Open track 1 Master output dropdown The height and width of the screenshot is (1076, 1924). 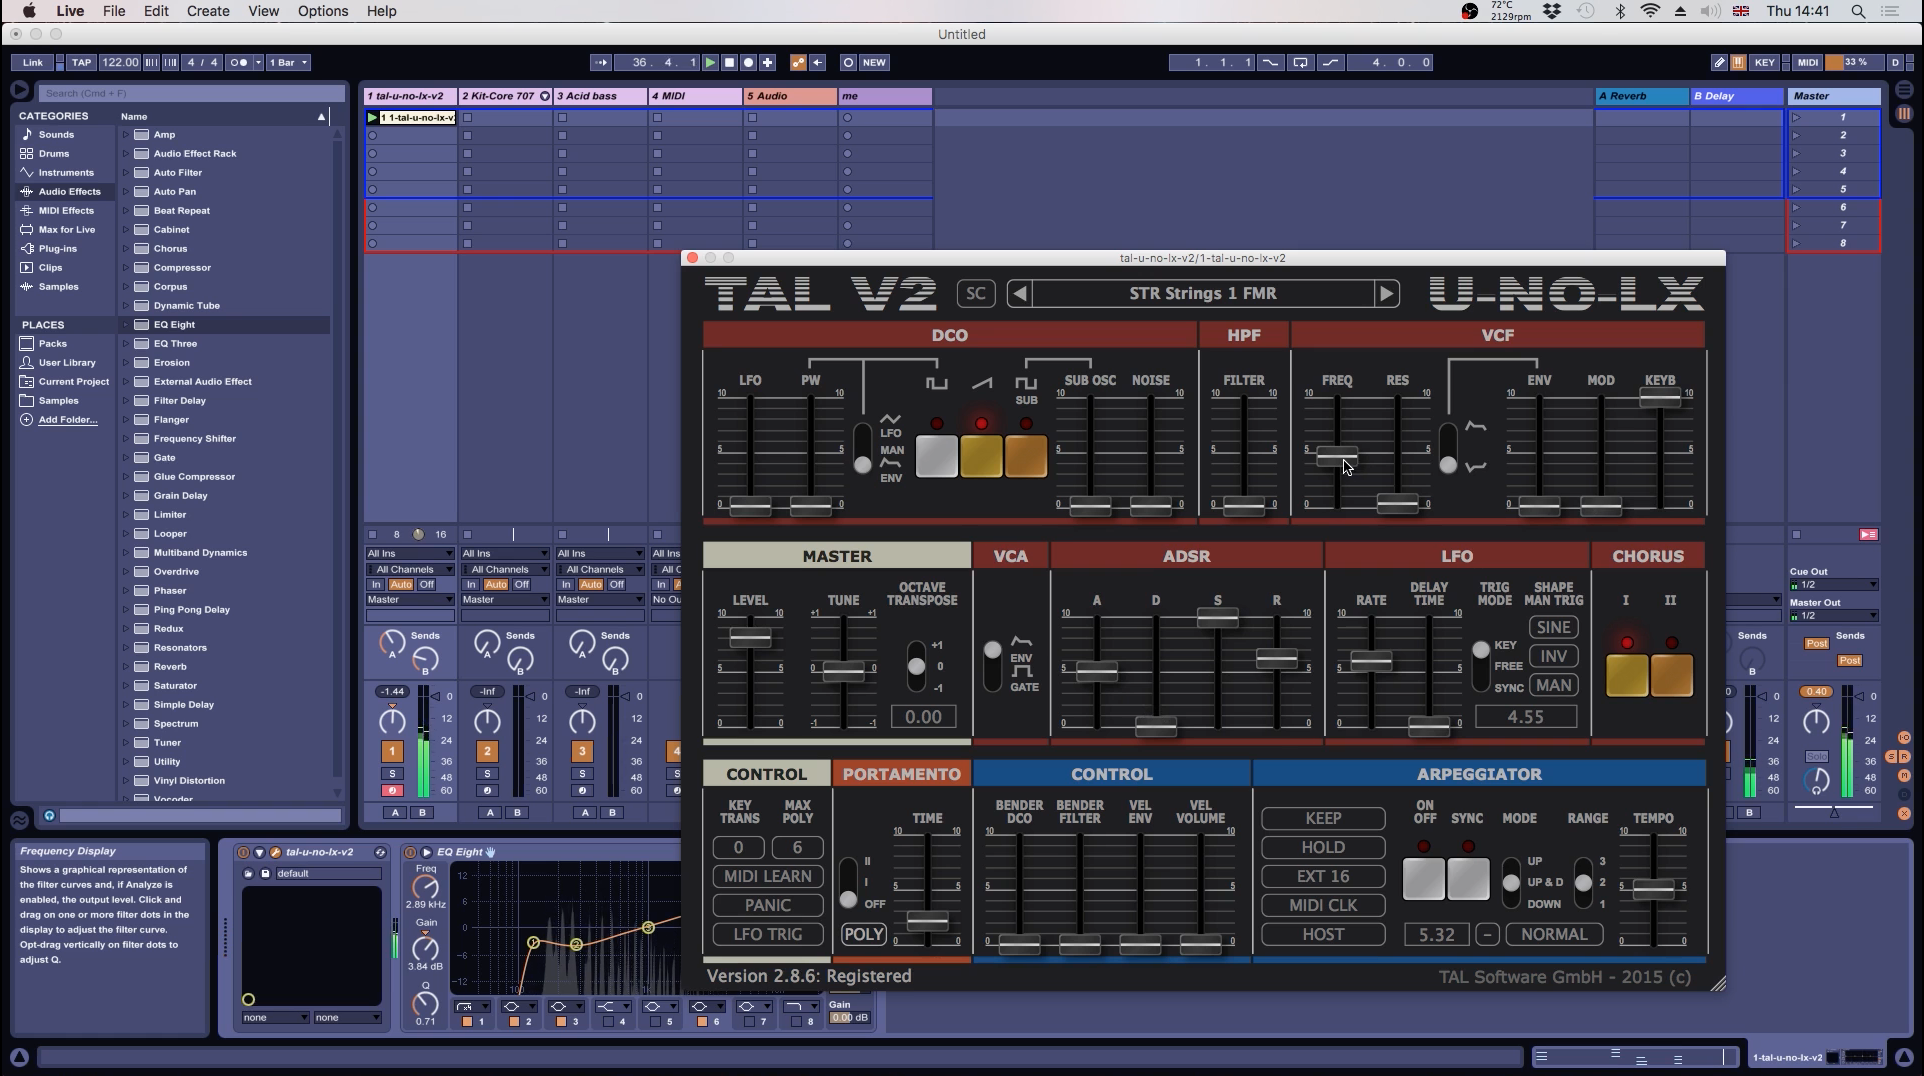[x=410, y=599]
